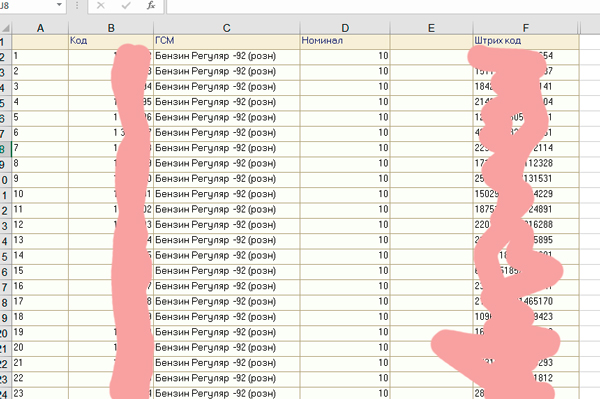Click cell A16 with value 15

point(40,271)
